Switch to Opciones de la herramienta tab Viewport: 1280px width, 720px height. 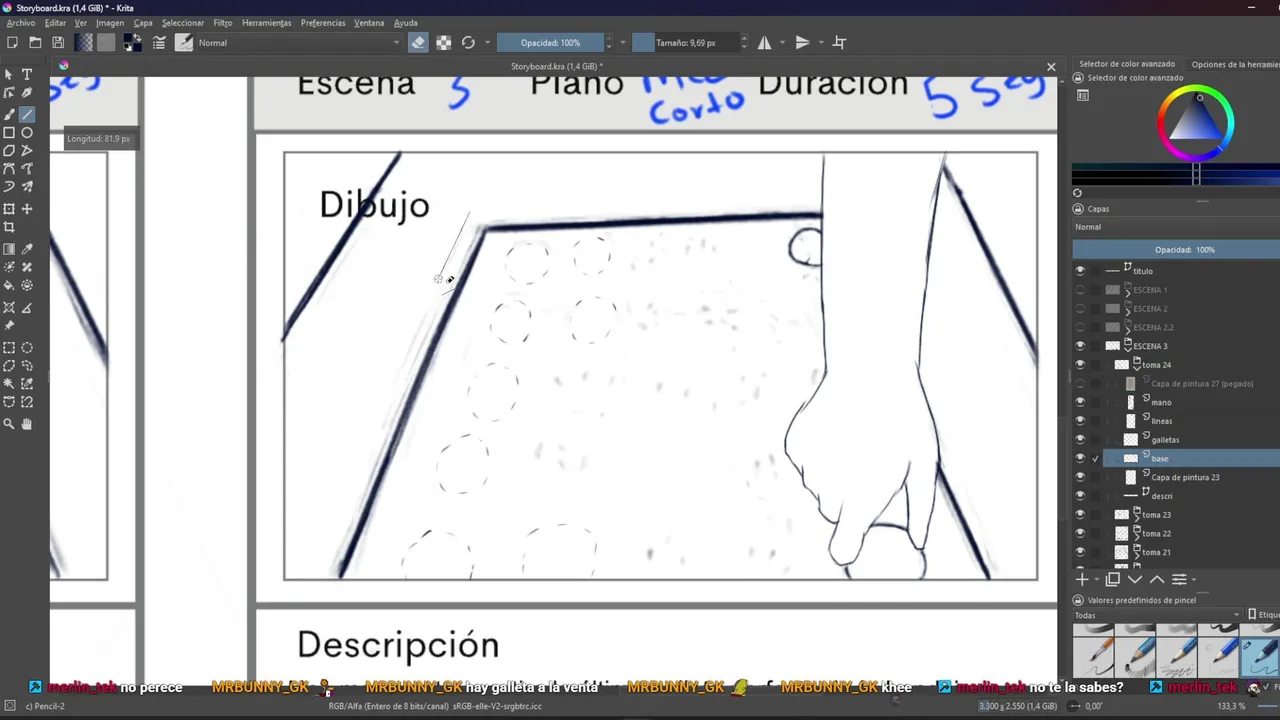(x=1236, y=64)
